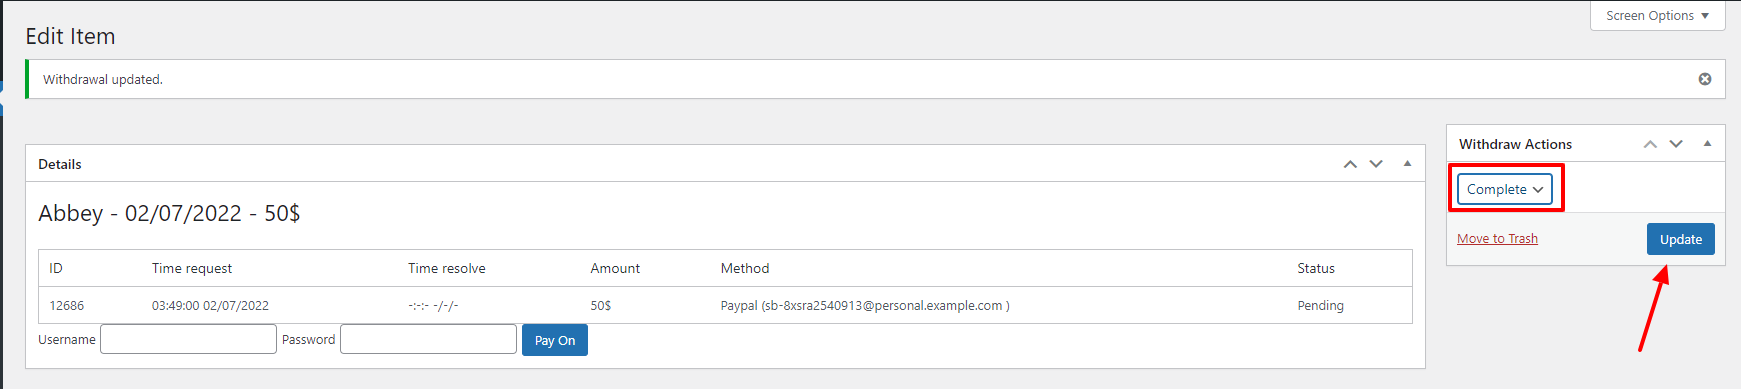1741x389 pixels.
Task: Focus the Password input field
Action: tap(428, 339)
